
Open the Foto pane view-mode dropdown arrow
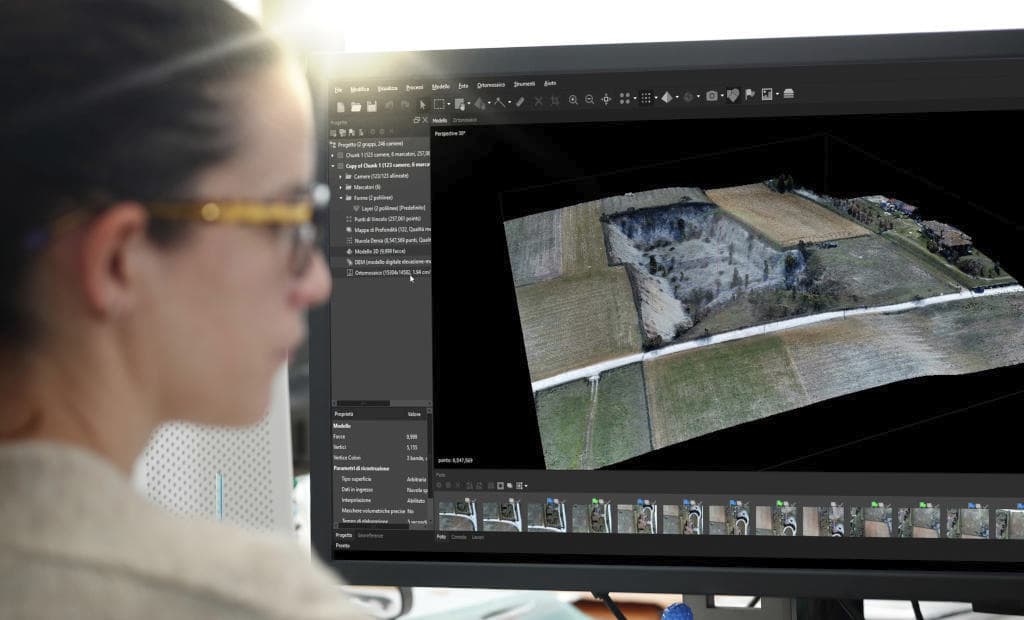pos(526,486)
